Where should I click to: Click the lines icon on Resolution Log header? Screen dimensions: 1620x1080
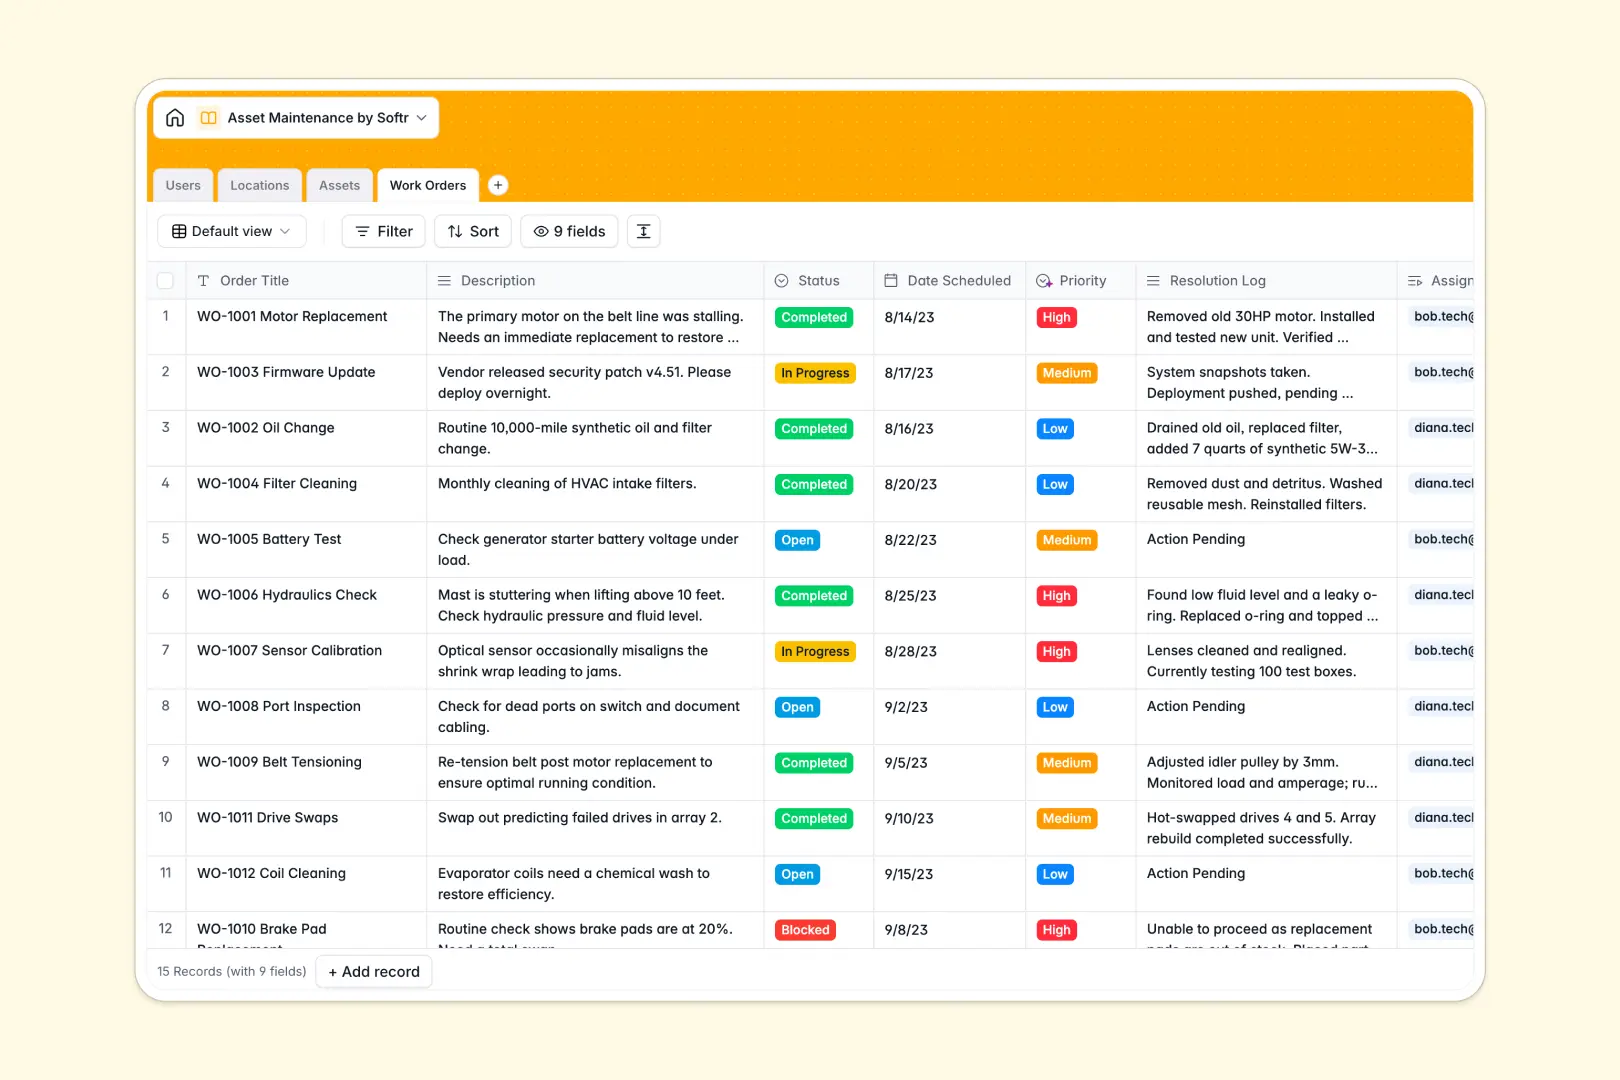(1152, 280)
